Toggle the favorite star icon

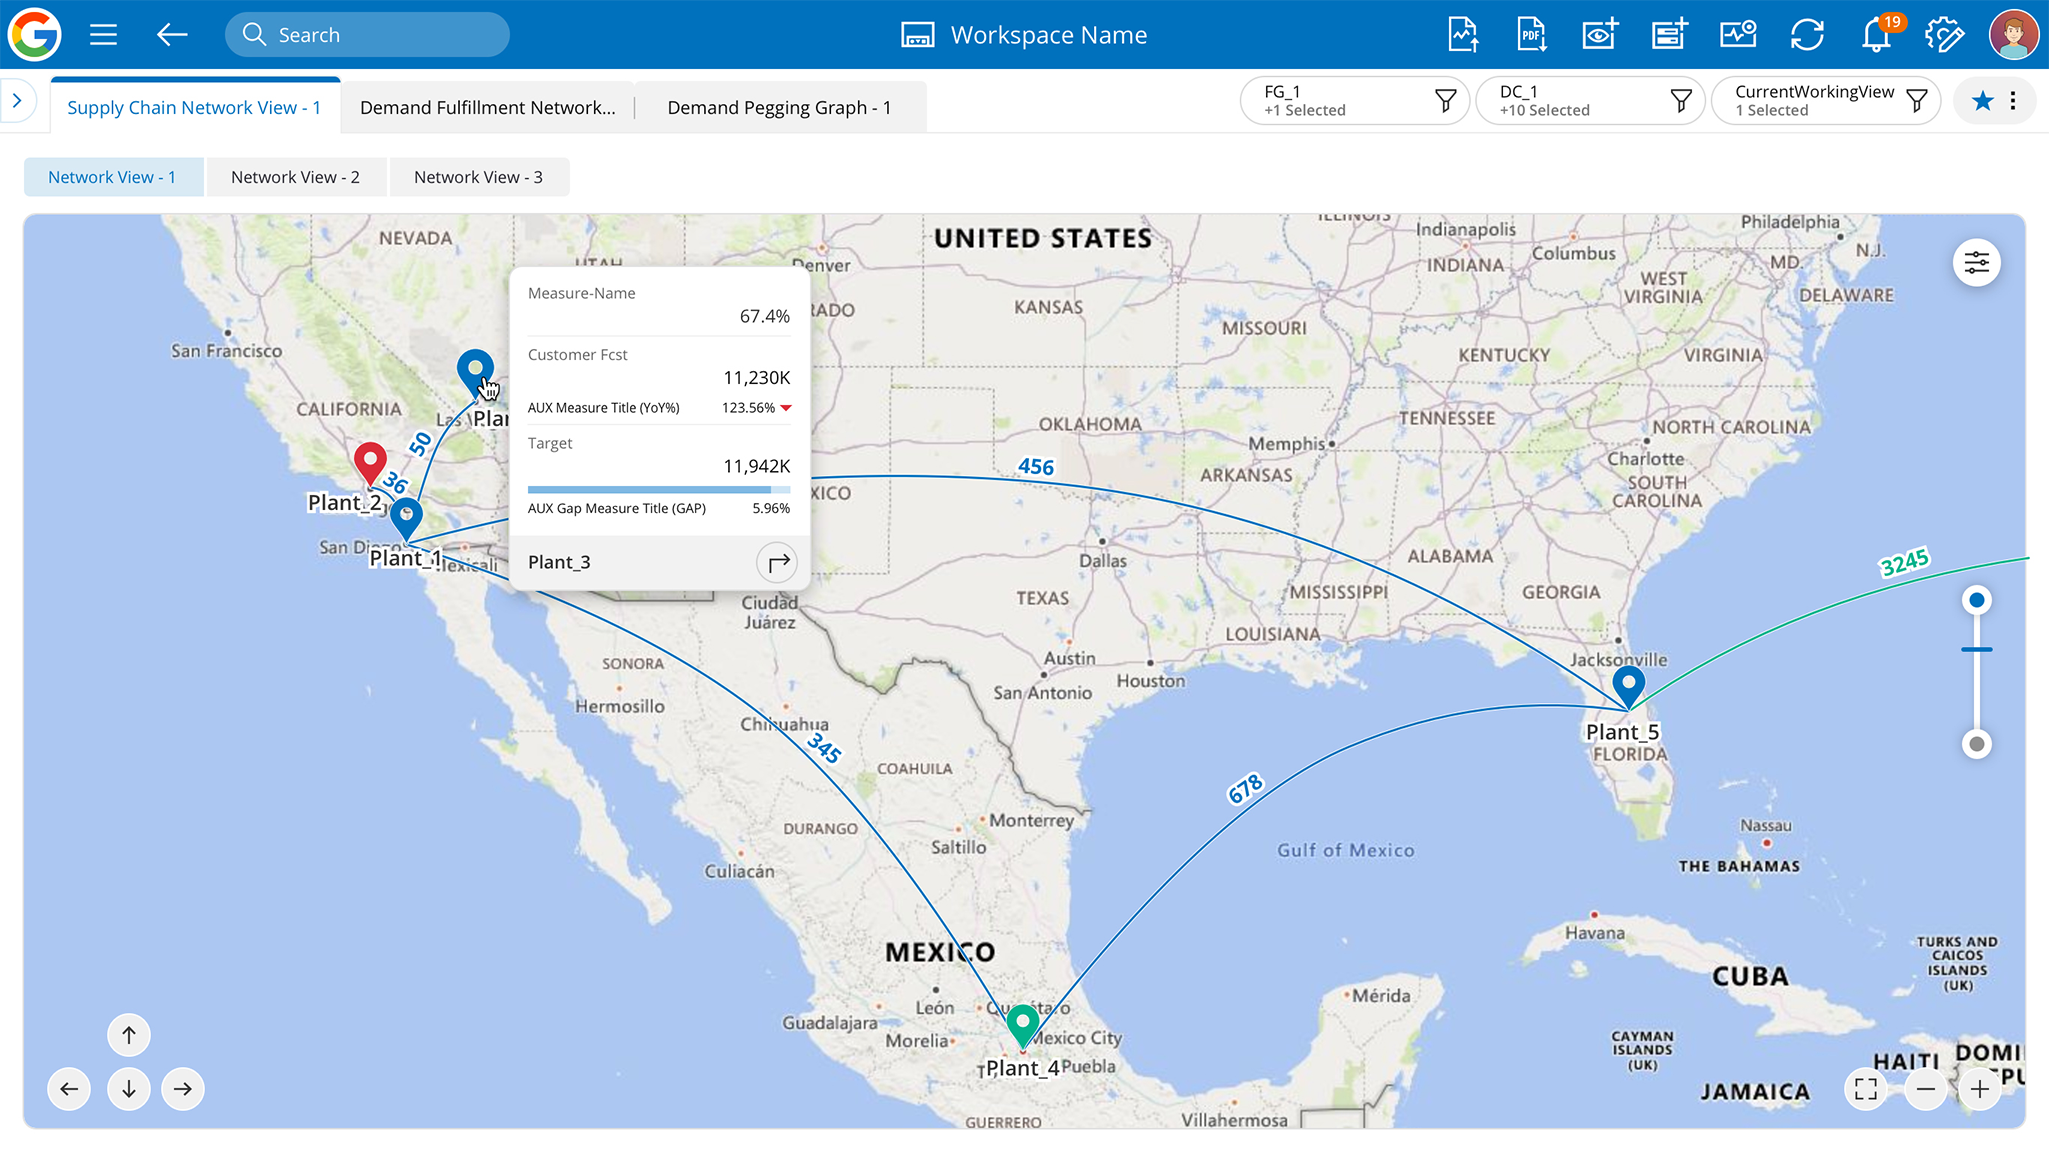point(1982,100)
